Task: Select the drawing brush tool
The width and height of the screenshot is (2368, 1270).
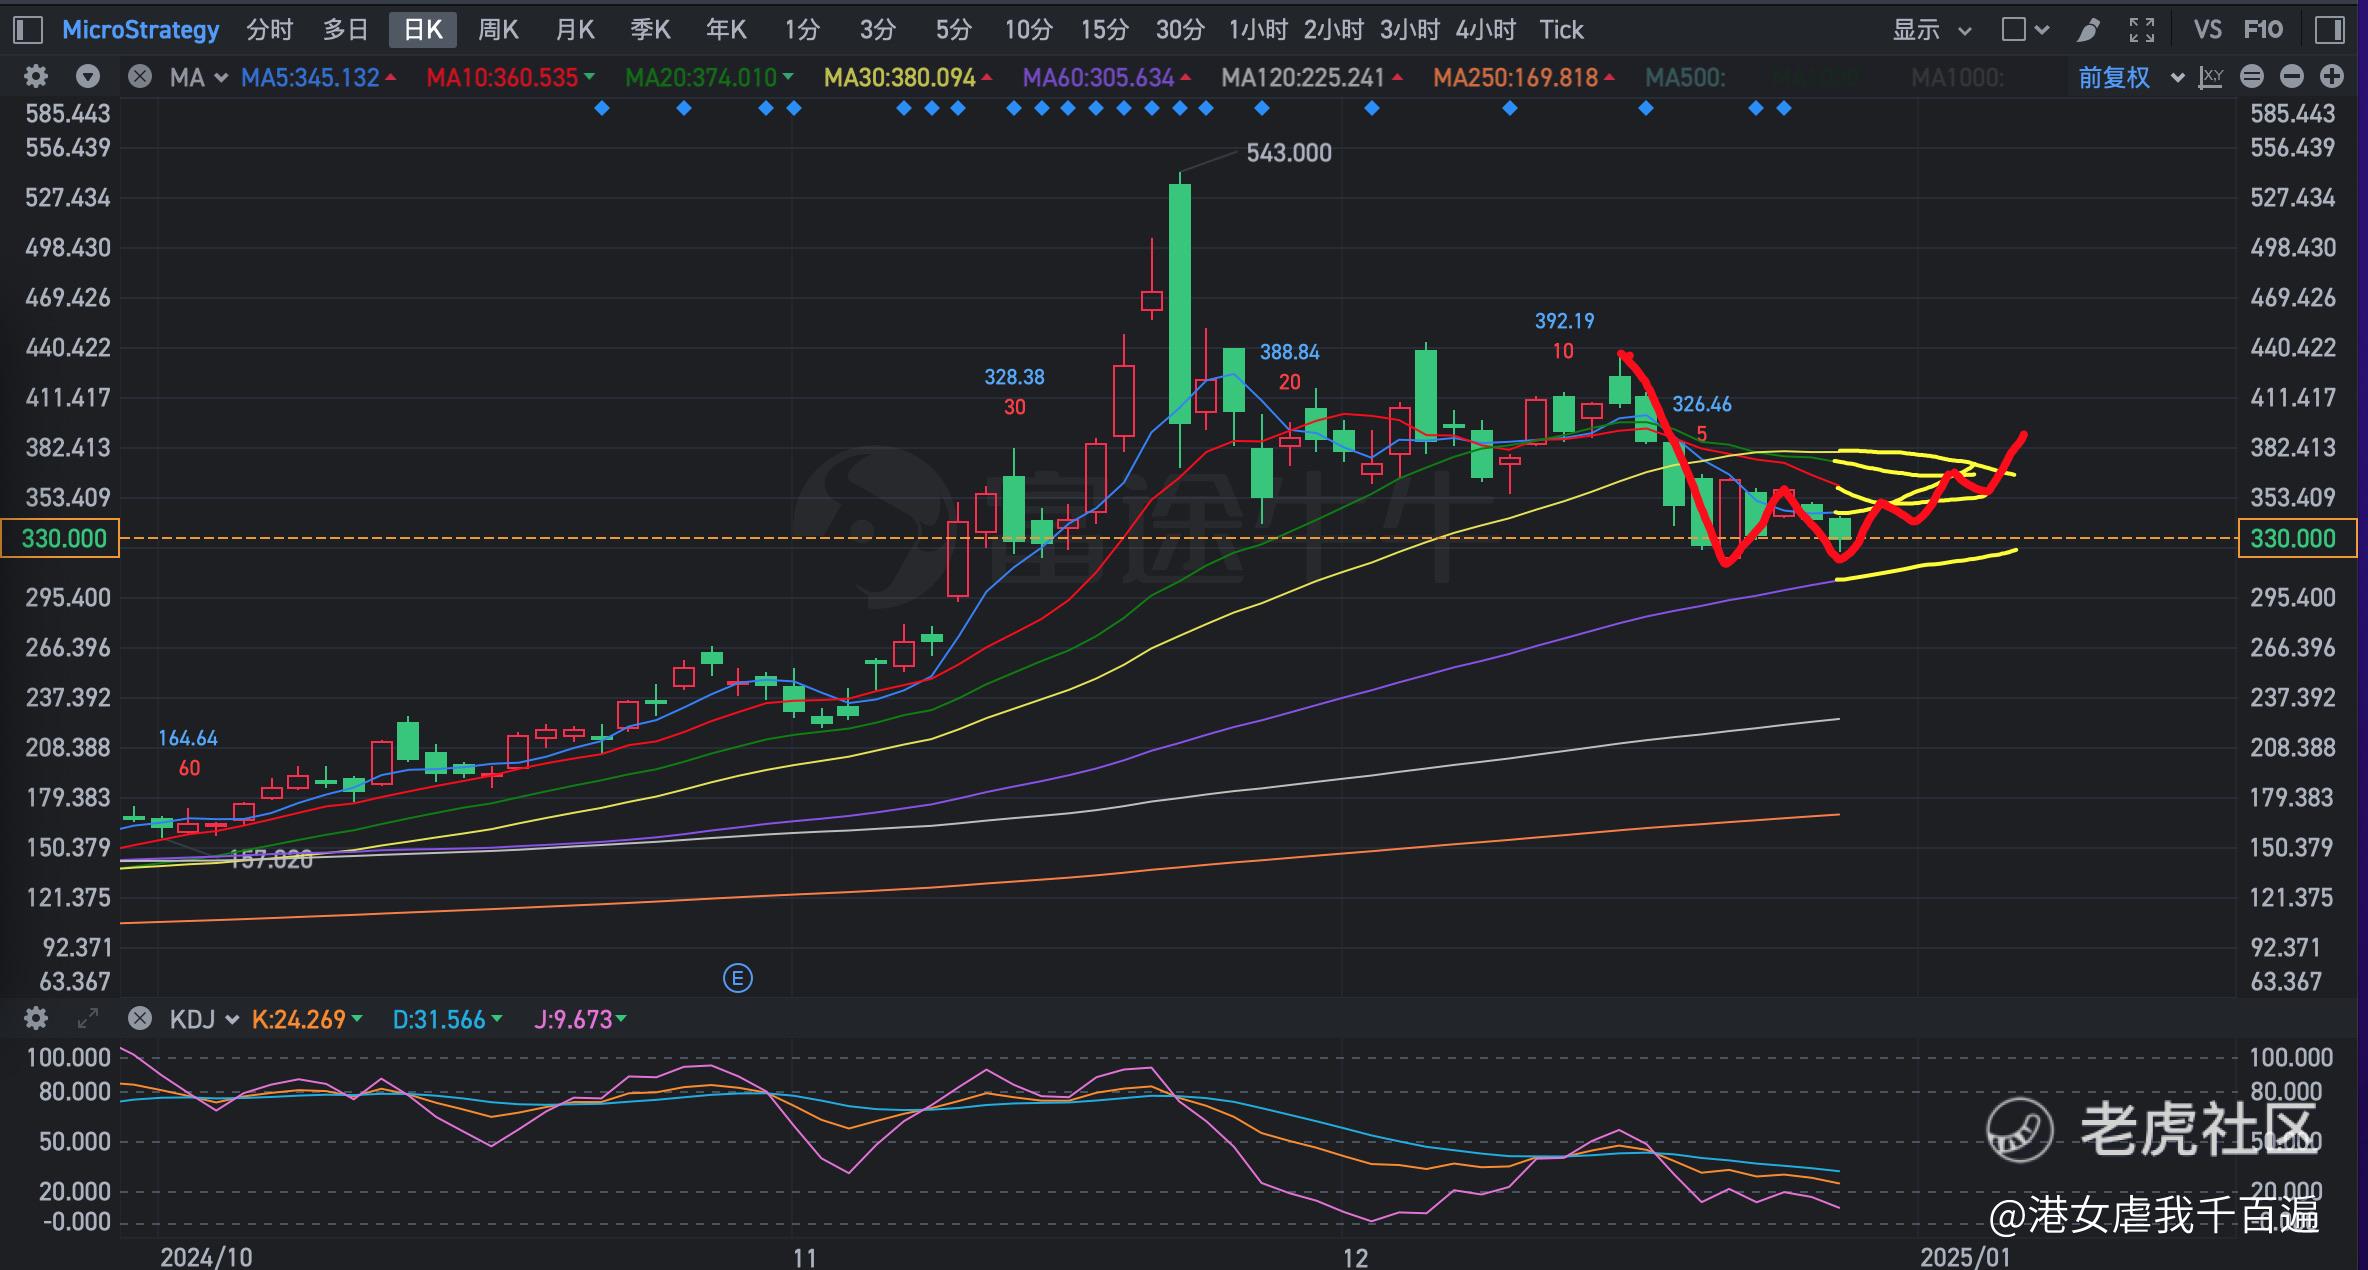Action: point(2088,30)
